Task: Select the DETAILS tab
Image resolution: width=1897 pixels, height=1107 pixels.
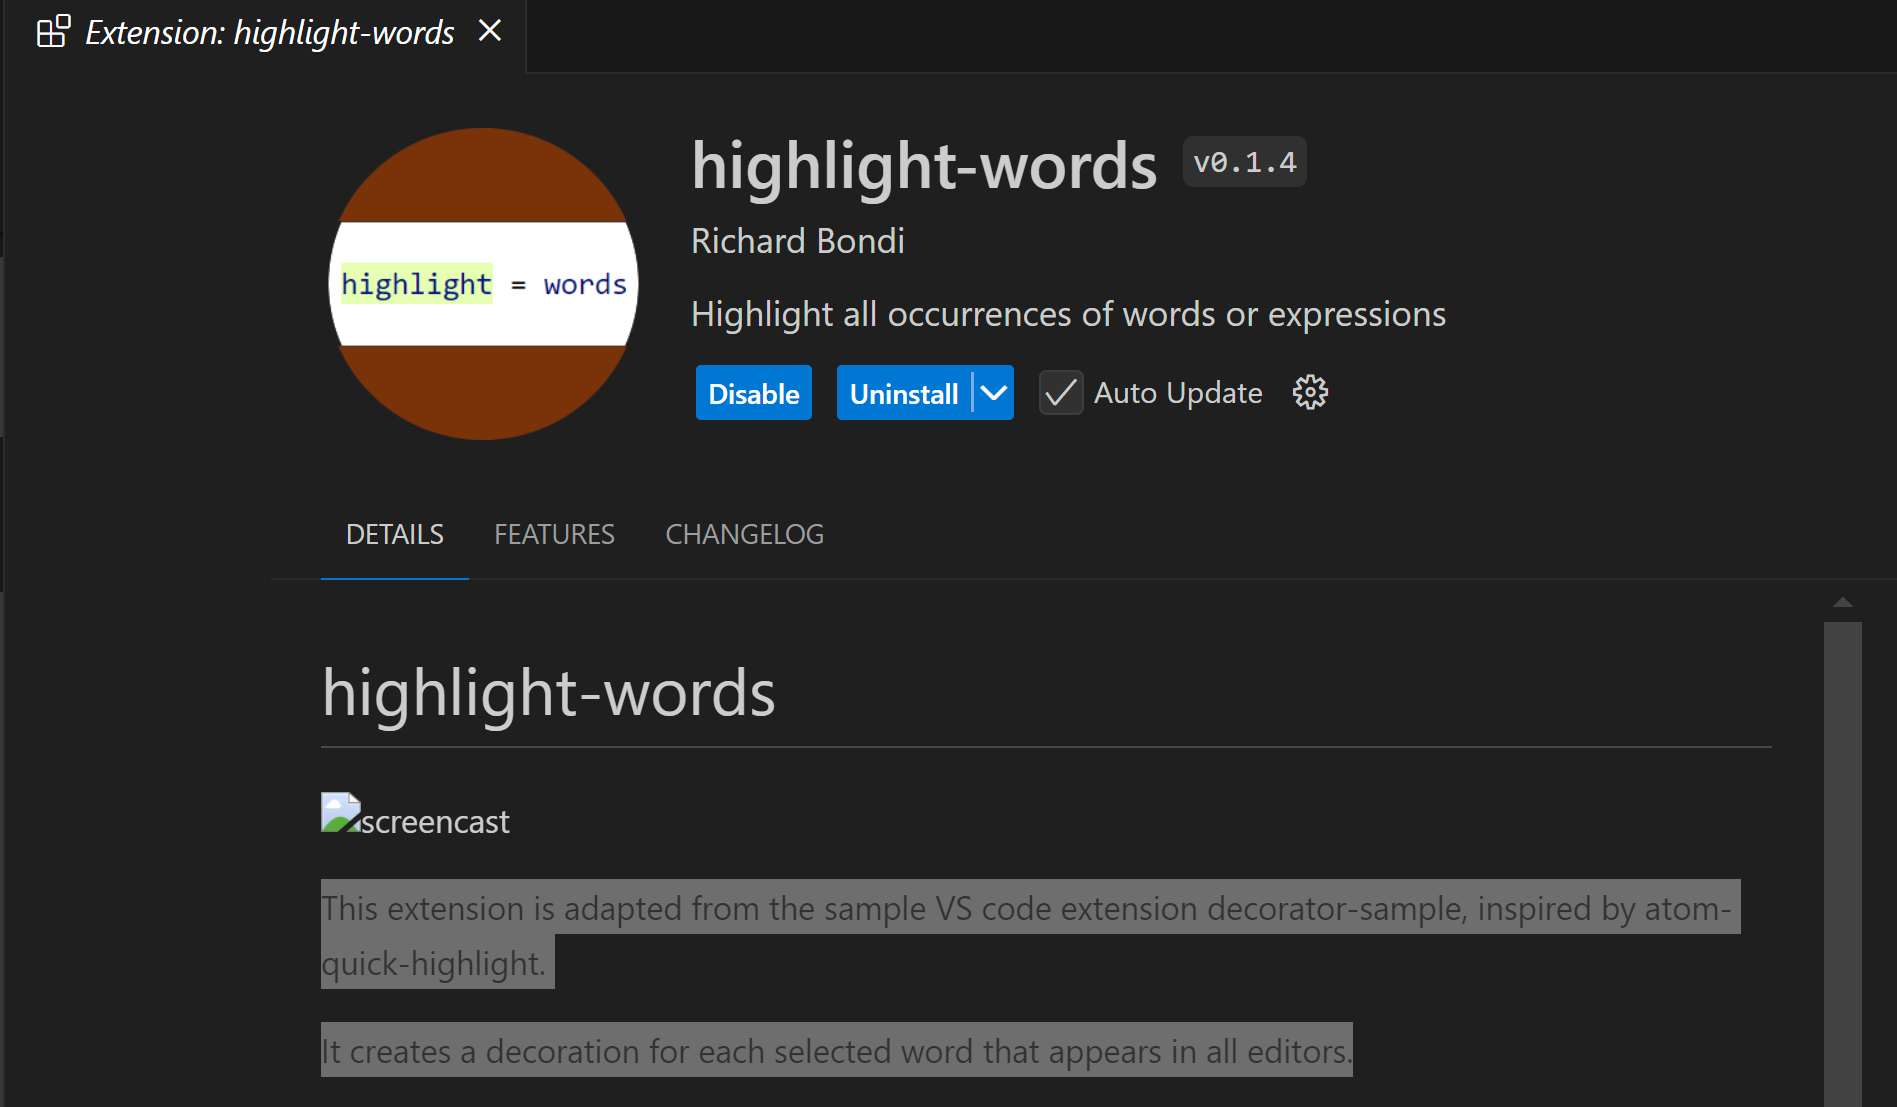Action: [x=394, y=534]
